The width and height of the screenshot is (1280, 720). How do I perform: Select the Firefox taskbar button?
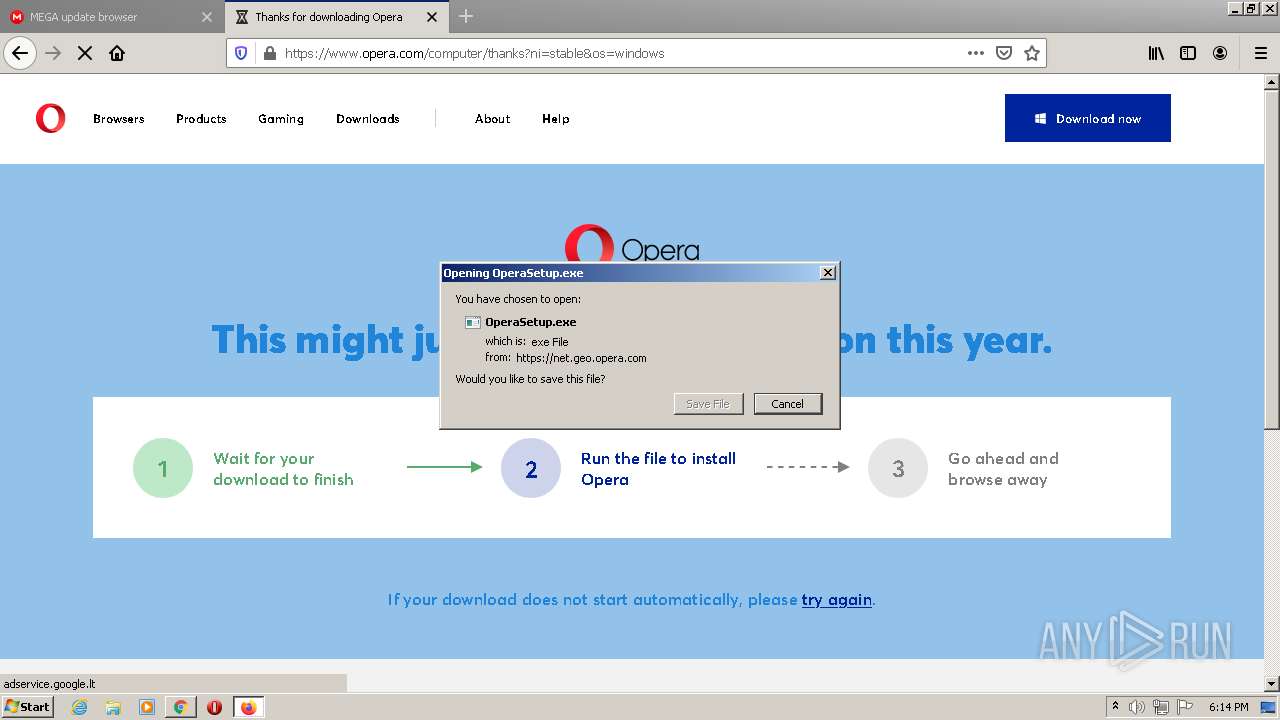248,707
